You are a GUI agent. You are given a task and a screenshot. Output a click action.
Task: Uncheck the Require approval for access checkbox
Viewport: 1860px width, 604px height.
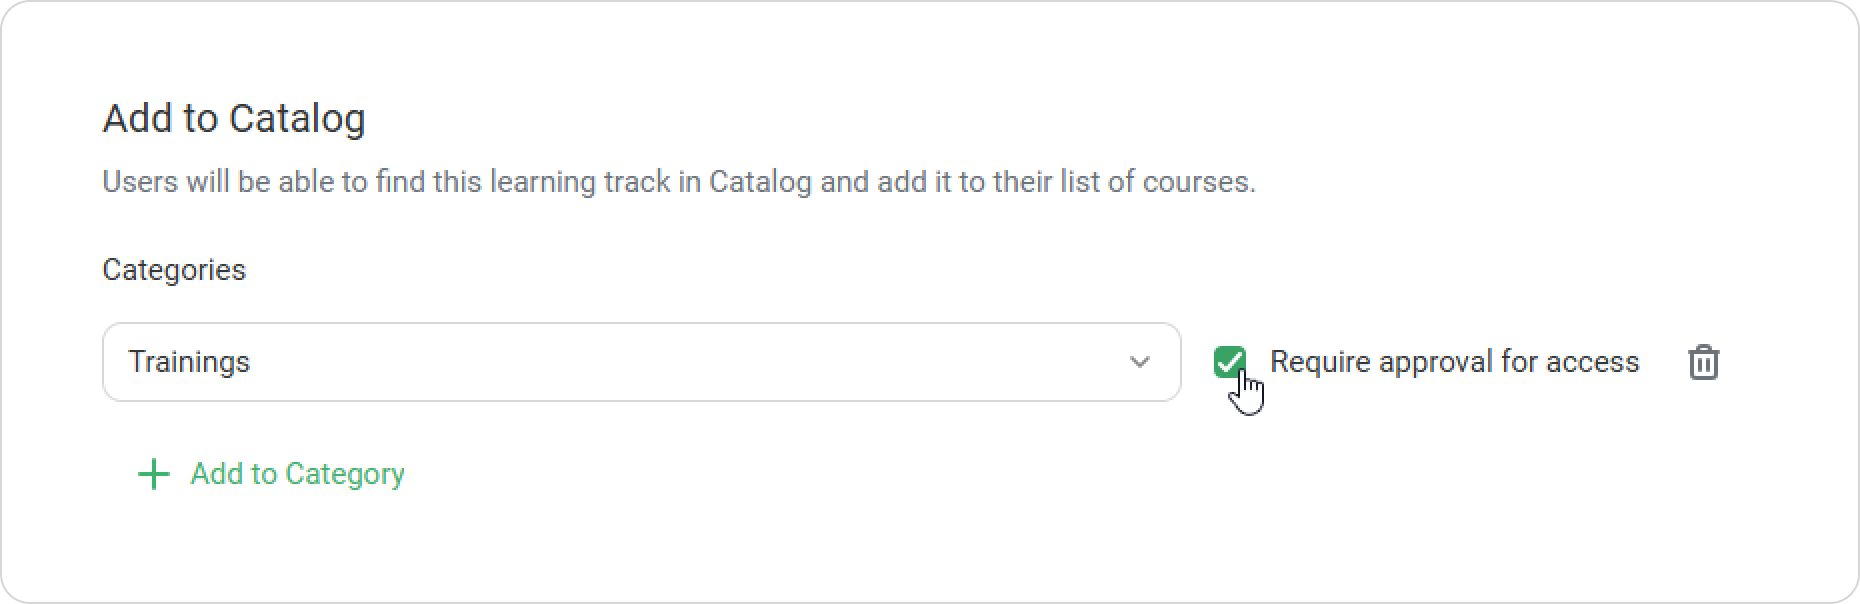(x=1229, y=361)
